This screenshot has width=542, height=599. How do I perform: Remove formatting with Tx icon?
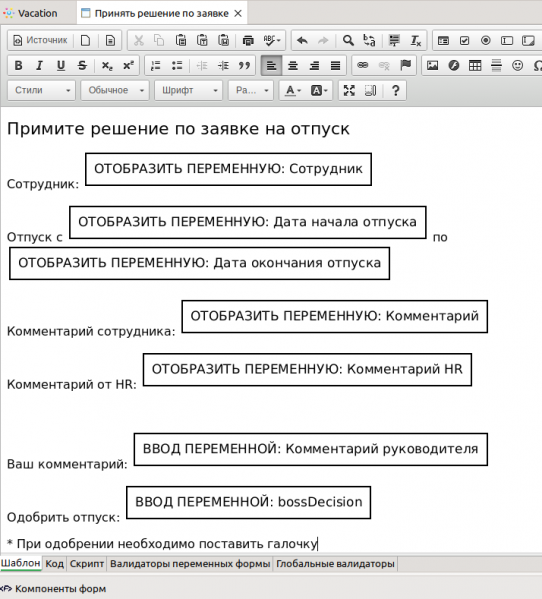coord(416,40)
